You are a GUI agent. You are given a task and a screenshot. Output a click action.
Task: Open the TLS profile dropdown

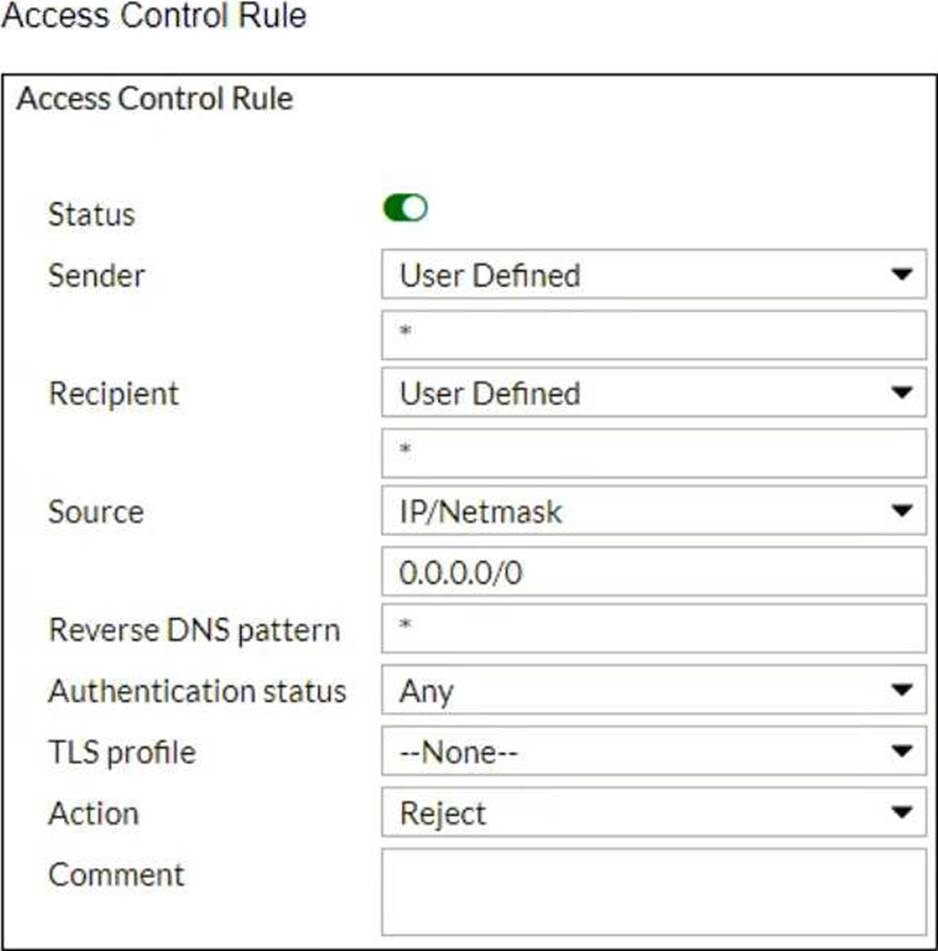point(653,752)
